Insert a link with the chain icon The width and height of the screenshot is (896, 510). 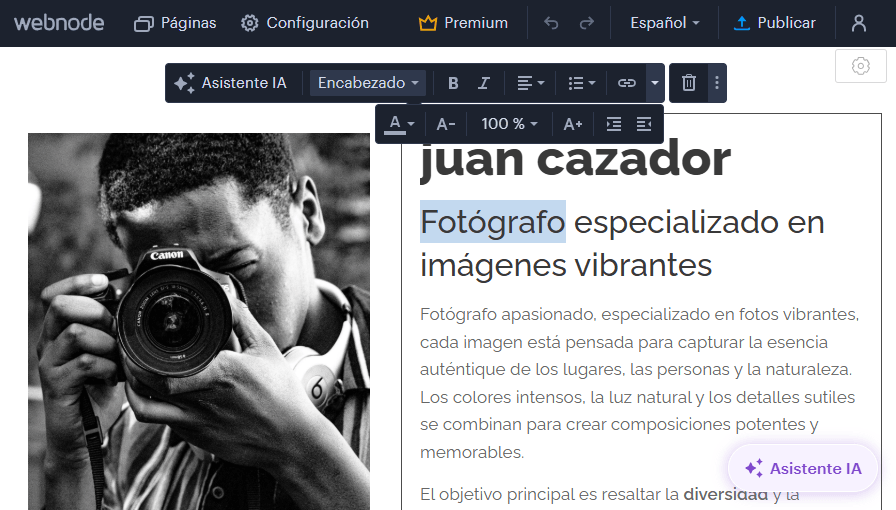tap(627, 83)
